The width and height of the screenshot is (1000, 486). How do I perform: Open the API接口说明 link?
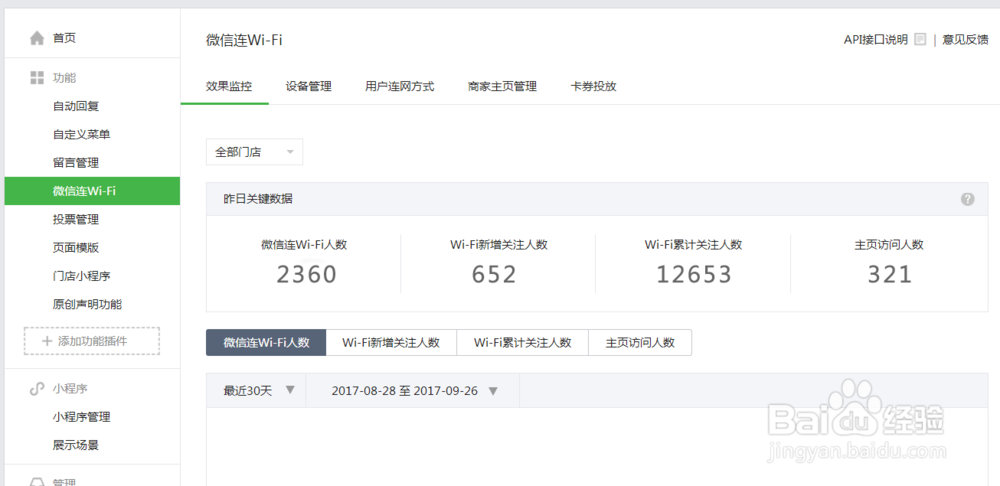coord(876,40)
